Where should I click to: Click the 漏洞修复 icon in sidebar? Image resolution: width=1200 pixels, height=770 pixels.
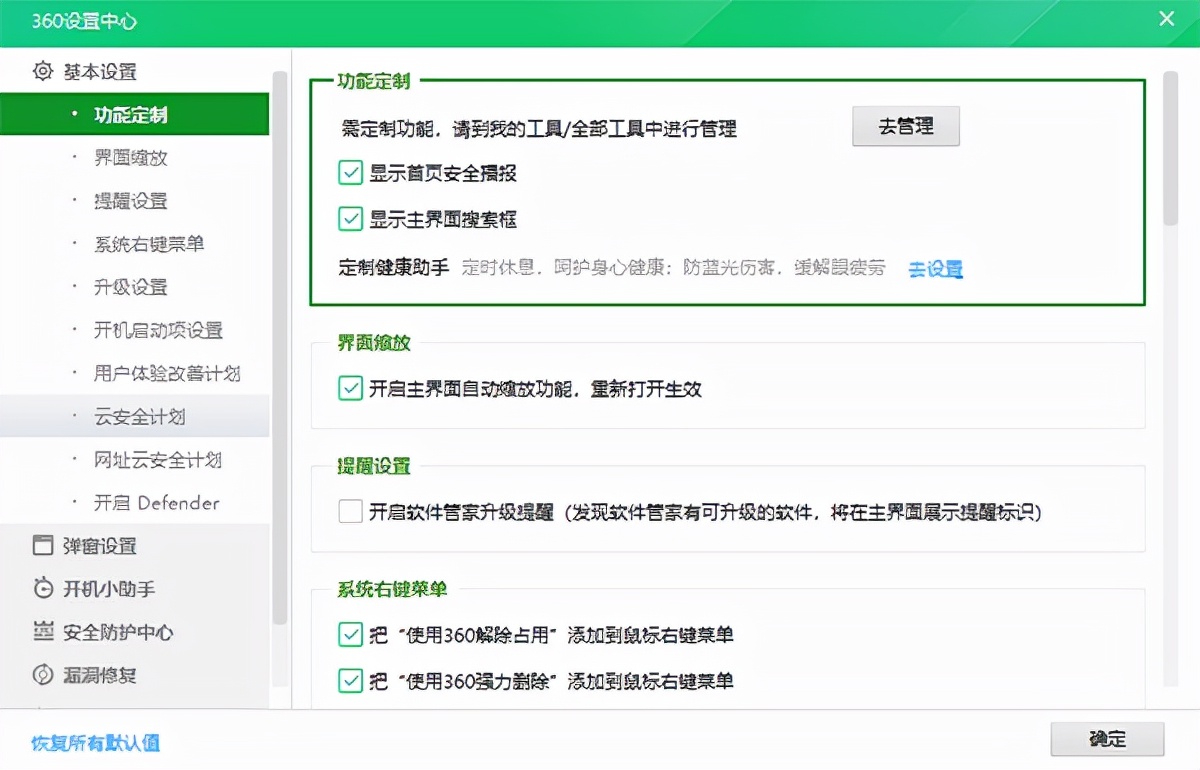coord(43,675)
